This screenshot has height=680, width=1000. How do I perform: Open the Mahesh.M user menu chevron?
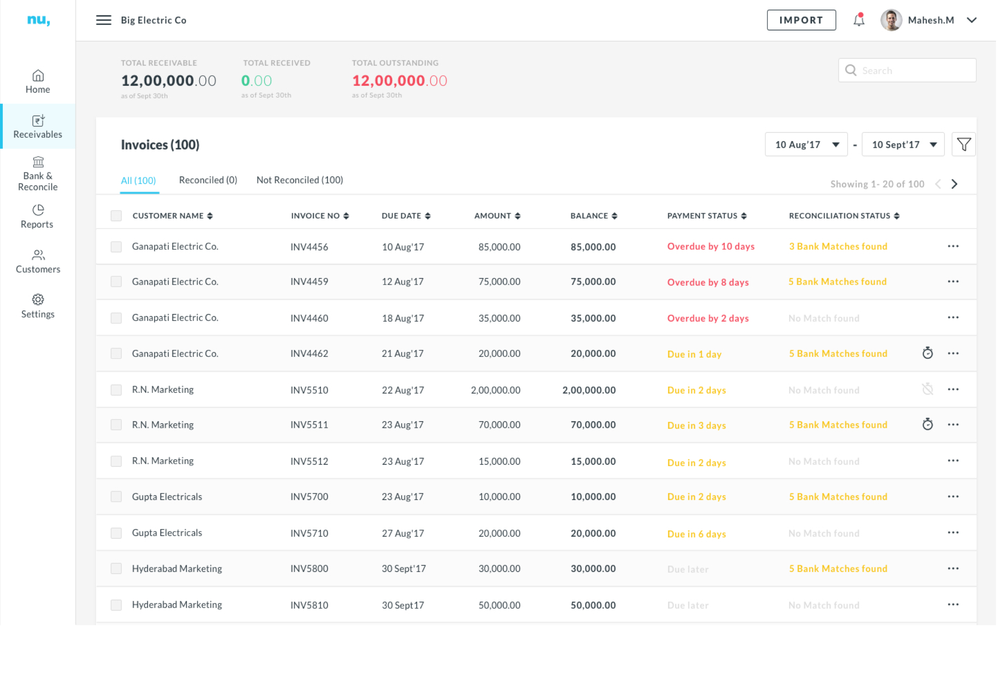point(971,20)
